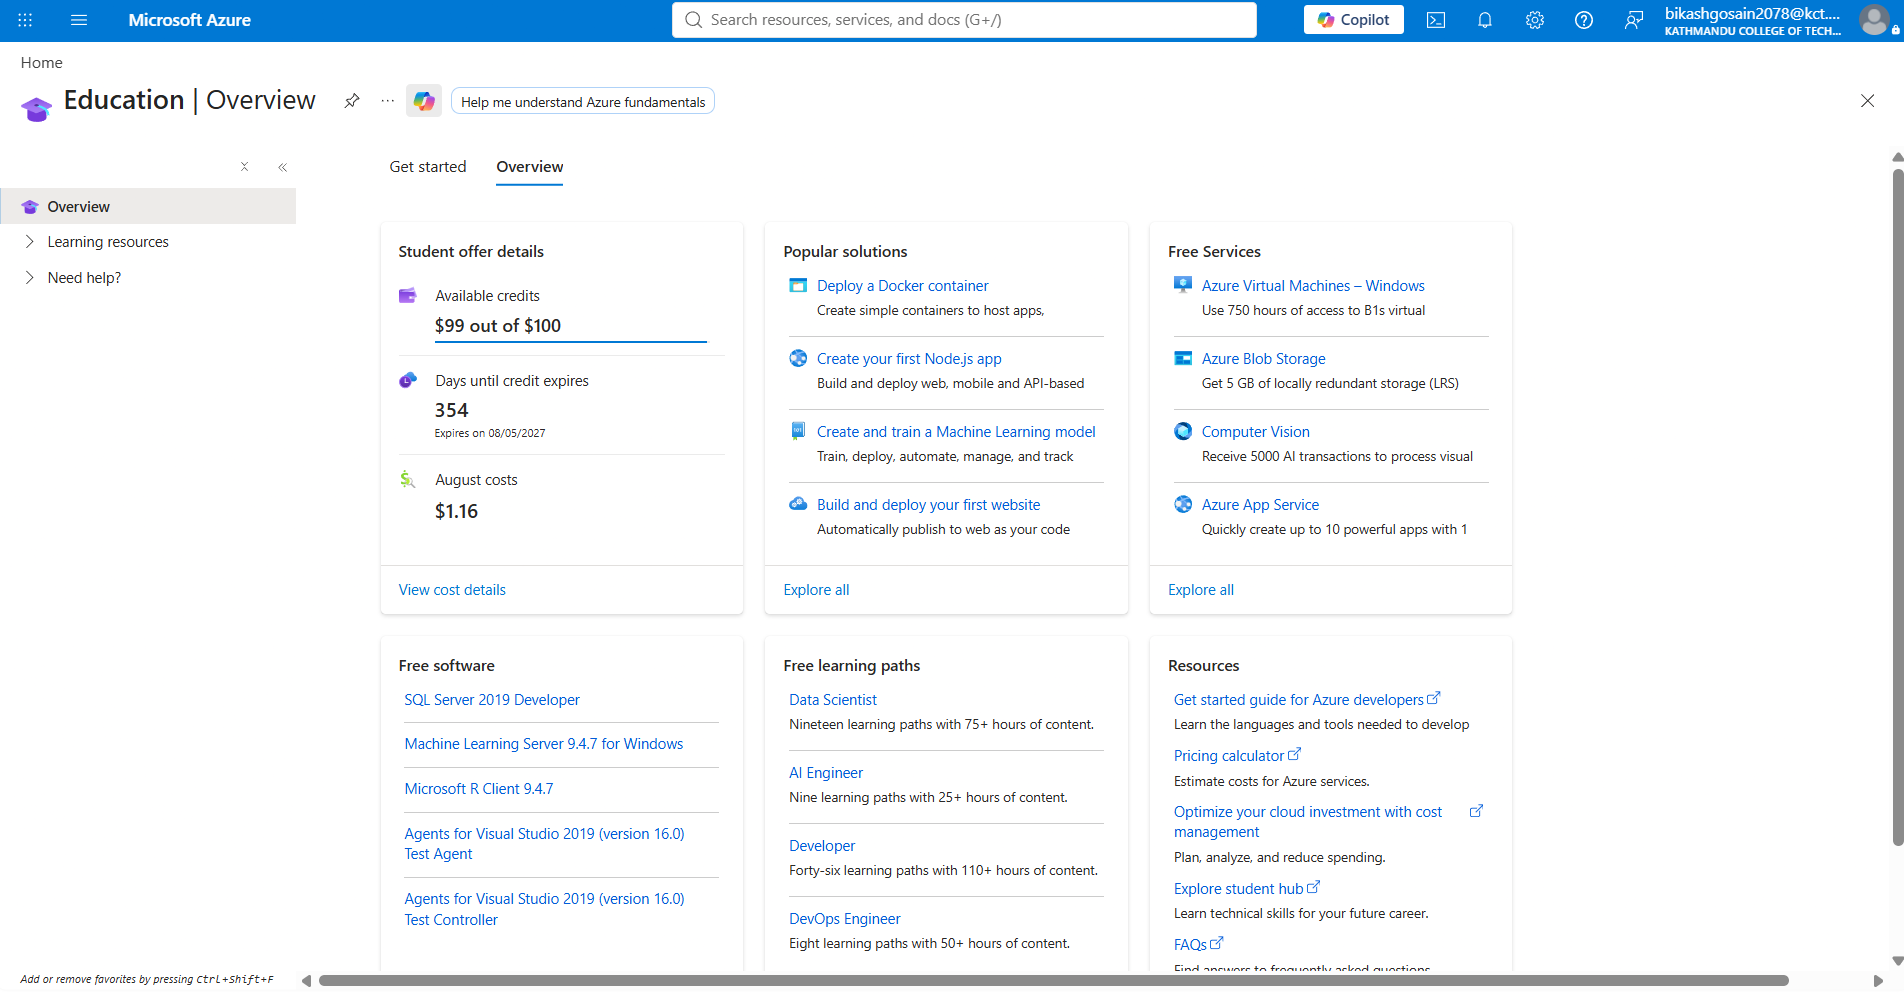The width and height of the screenshot is (1904, 993).
Task: Open Deploy a Docker container link
Action: tap(902, 286)
